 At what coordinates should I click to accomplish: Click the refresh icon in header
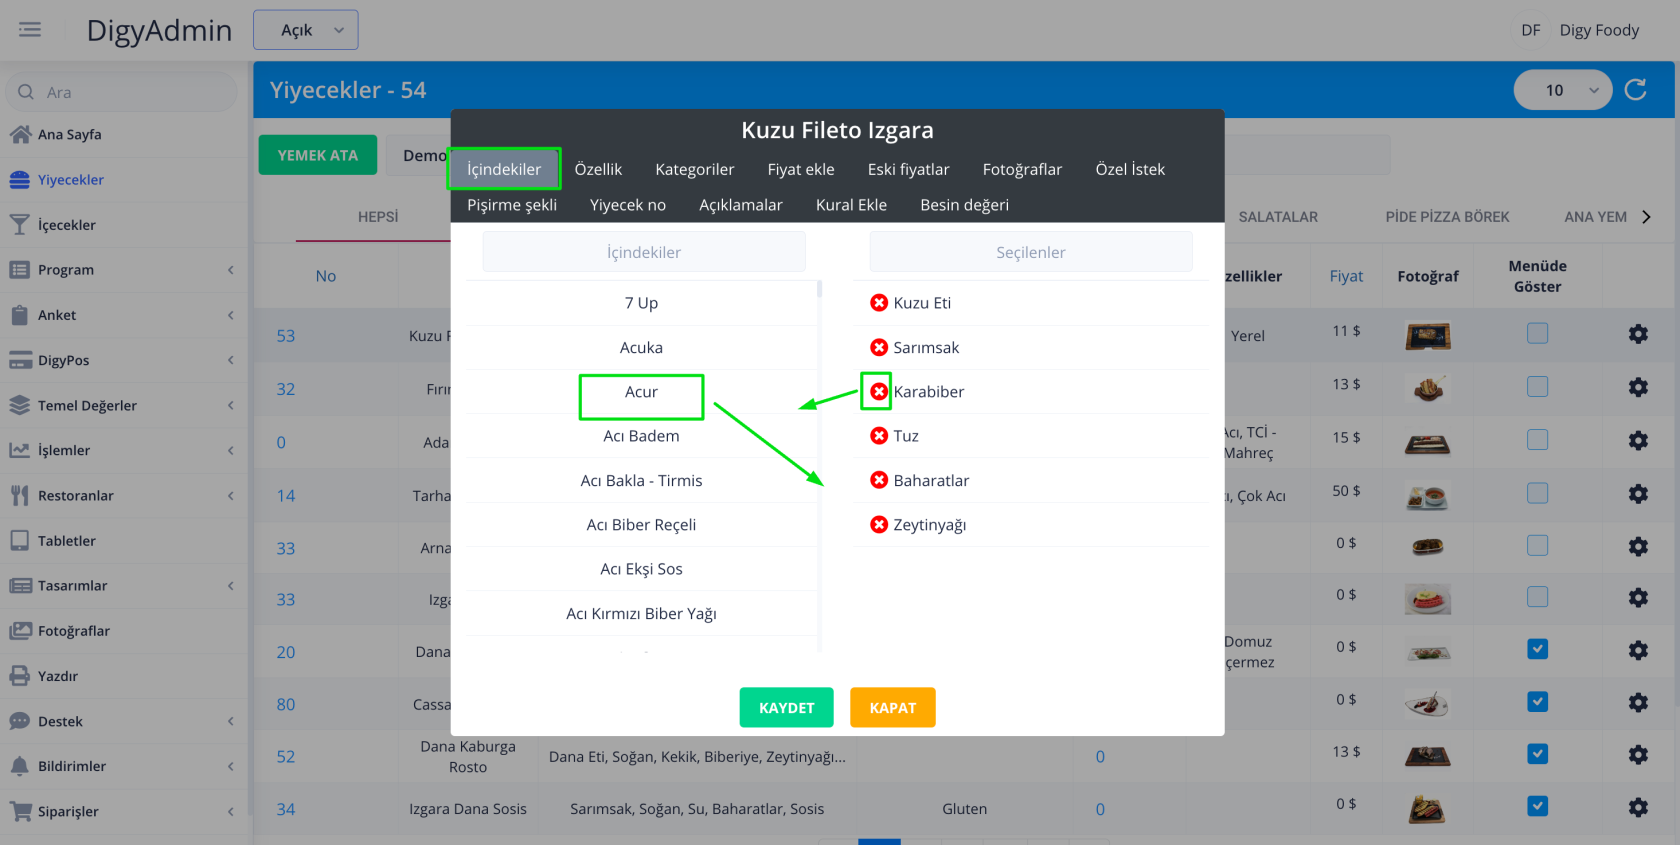point(1636,90)
